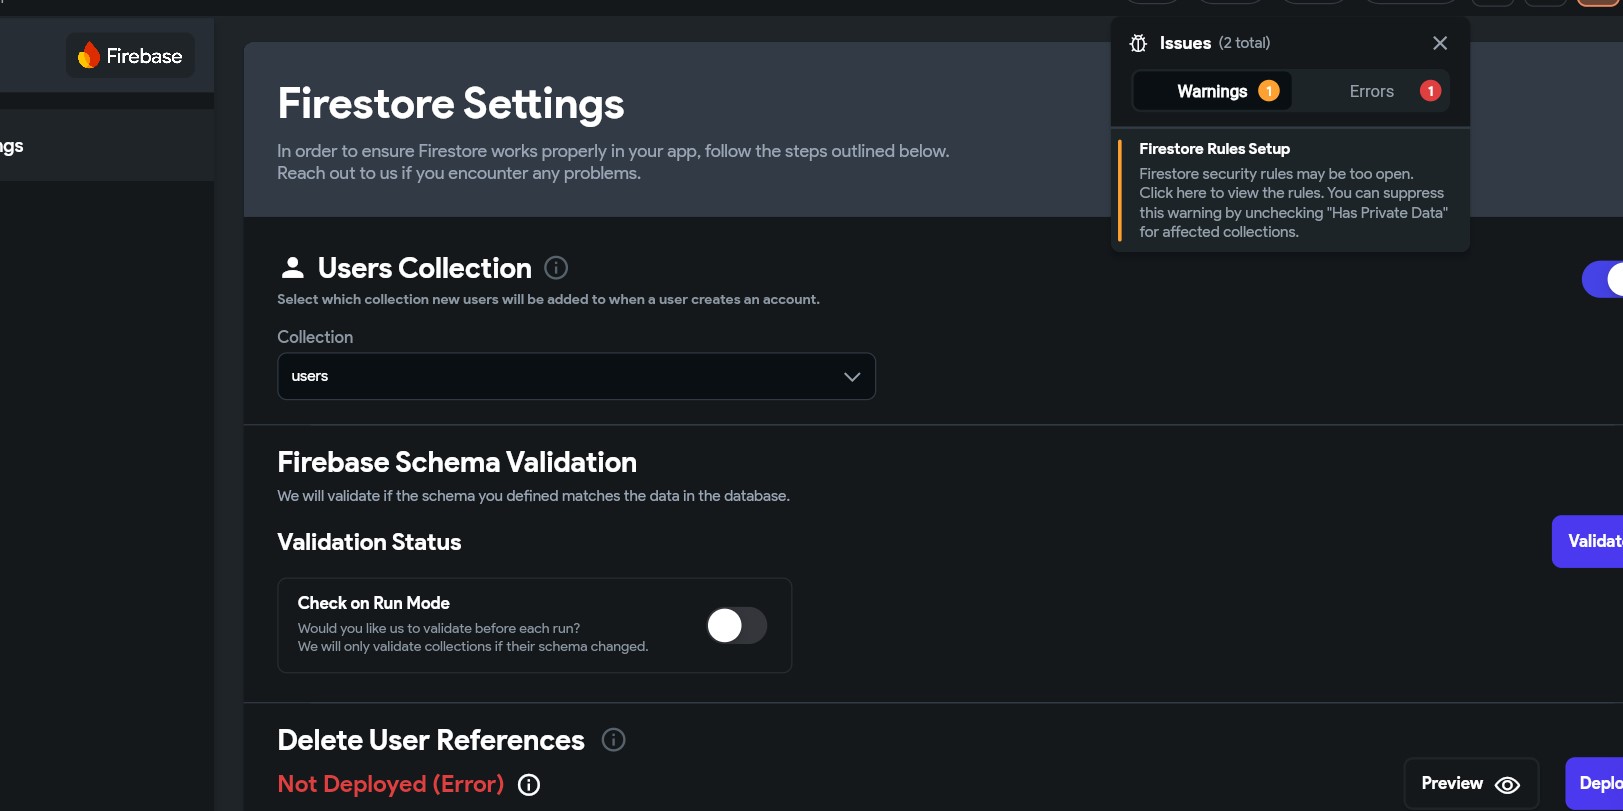Click the Deploy button
The height and width of the screenshot is (811, 1623).
click(x=1595, y=784)
